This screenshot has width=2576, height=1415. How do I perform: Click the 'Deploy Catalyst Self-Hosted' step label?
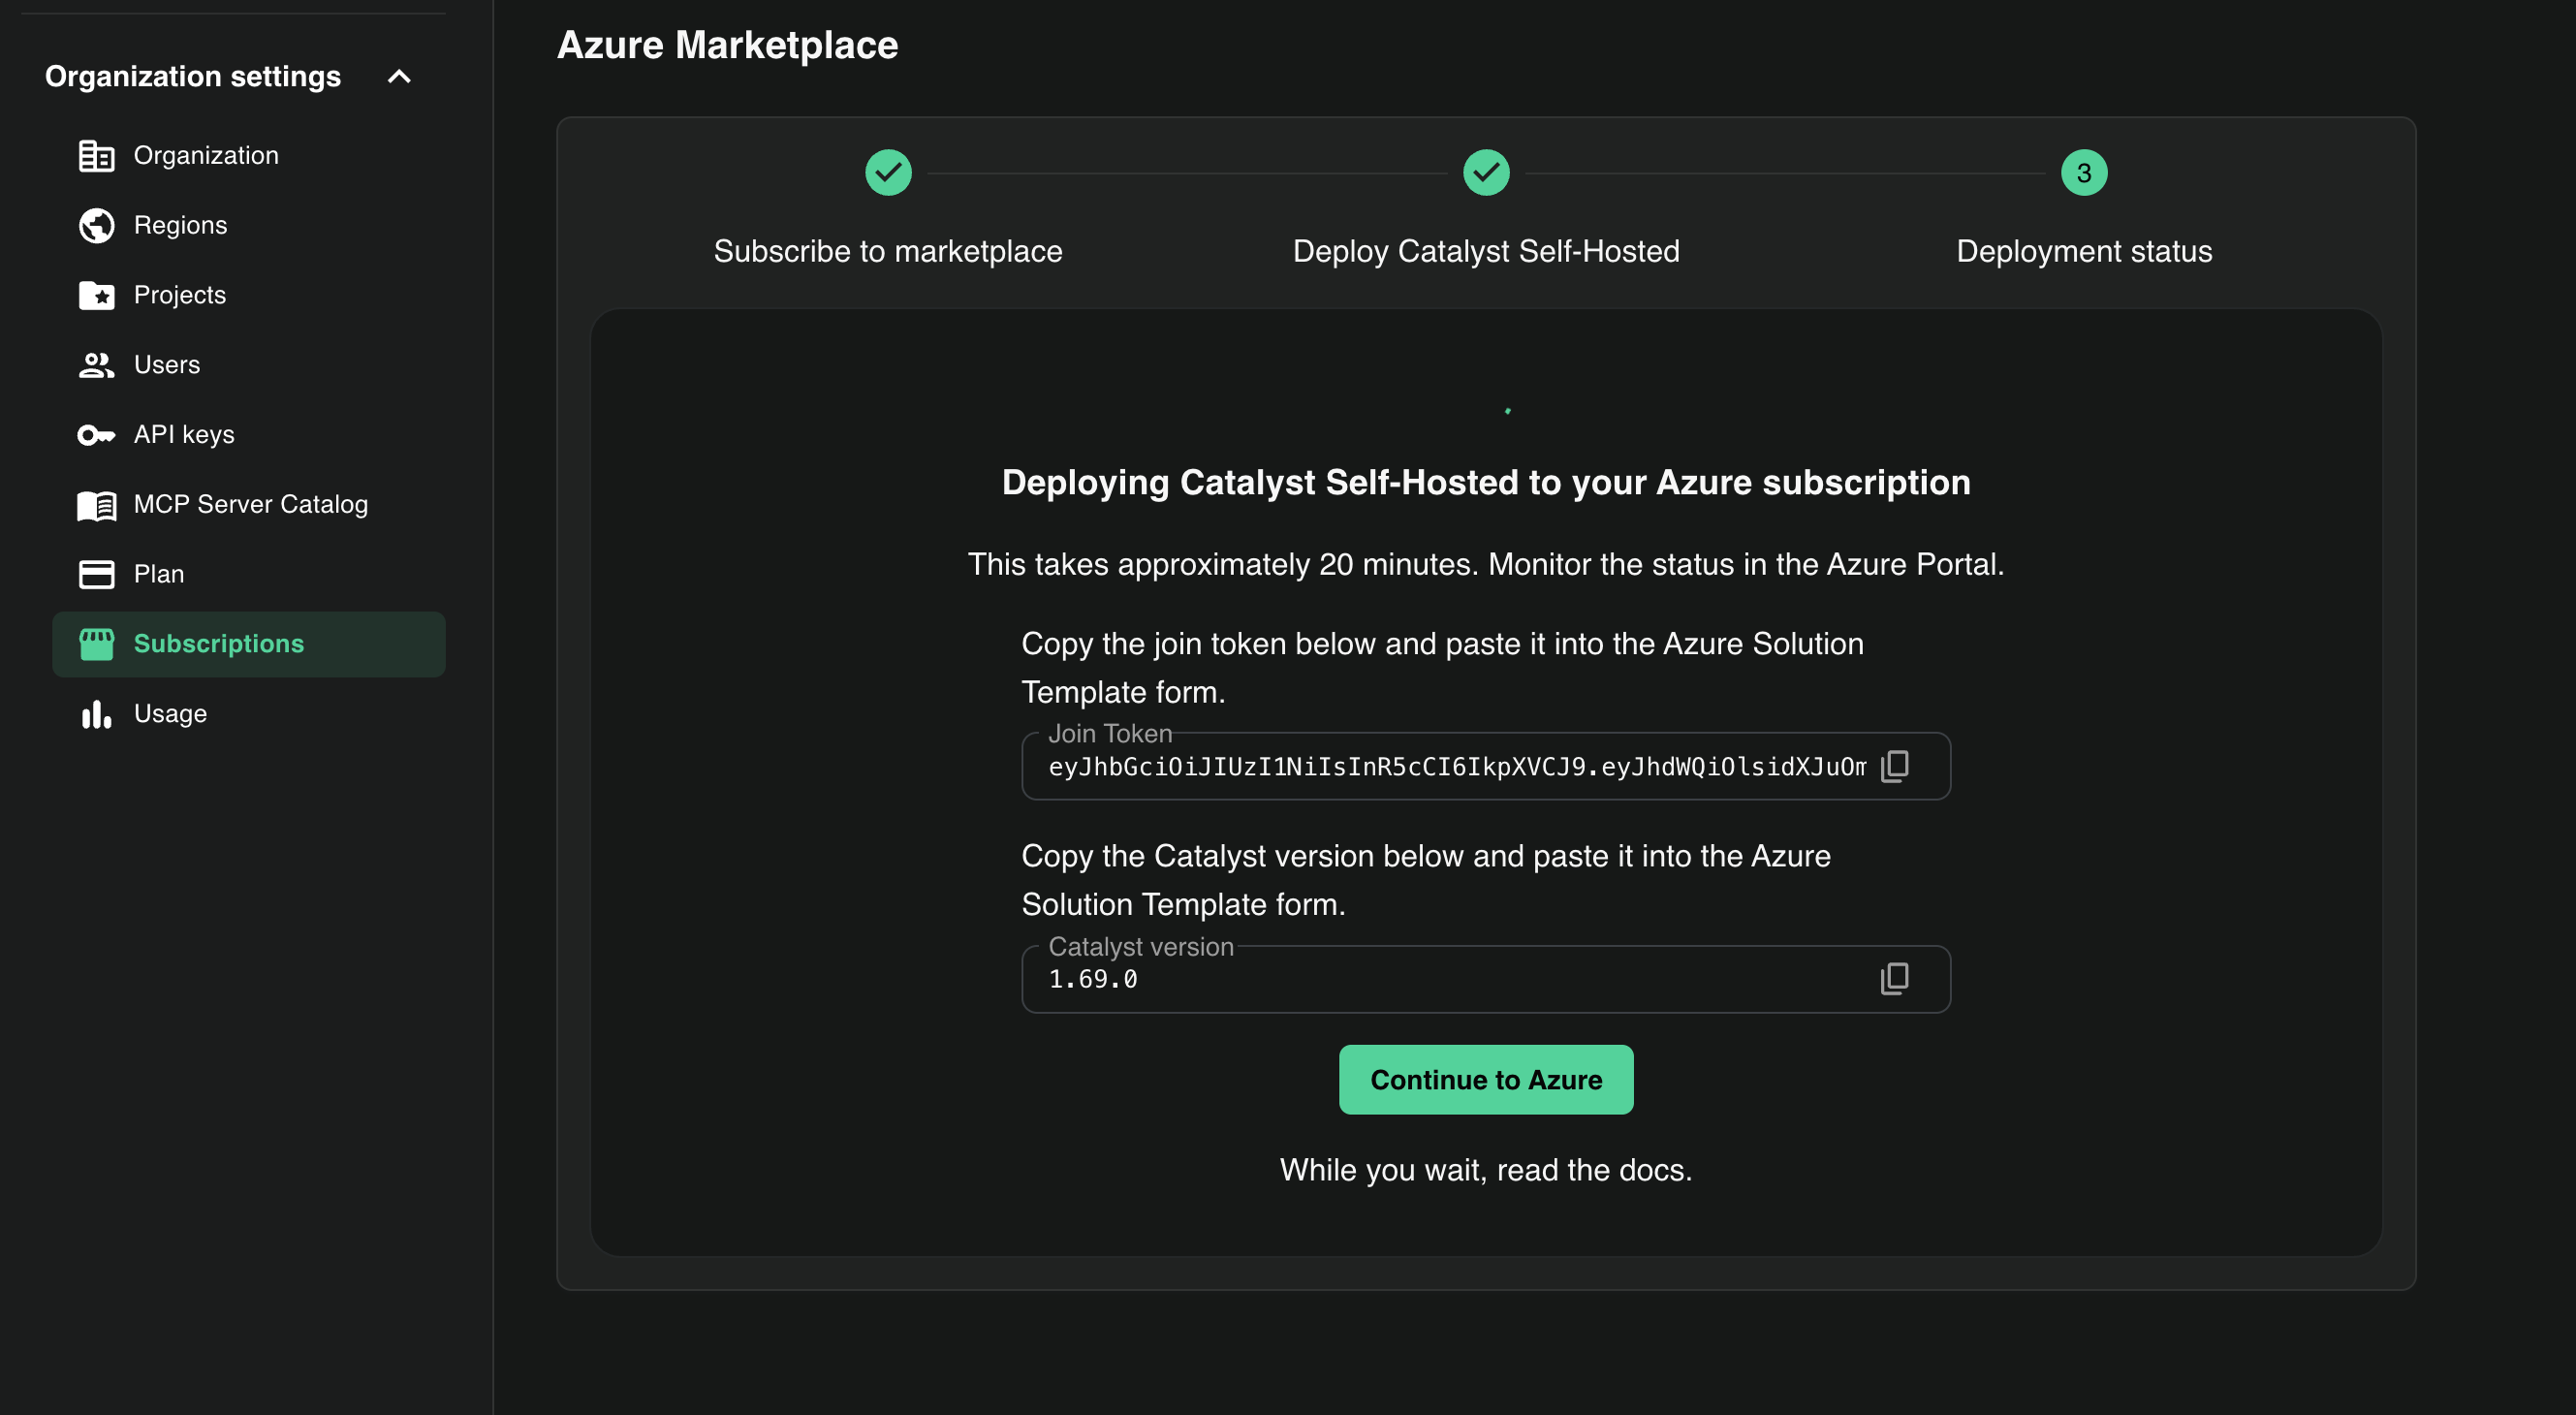(1486, 251)
